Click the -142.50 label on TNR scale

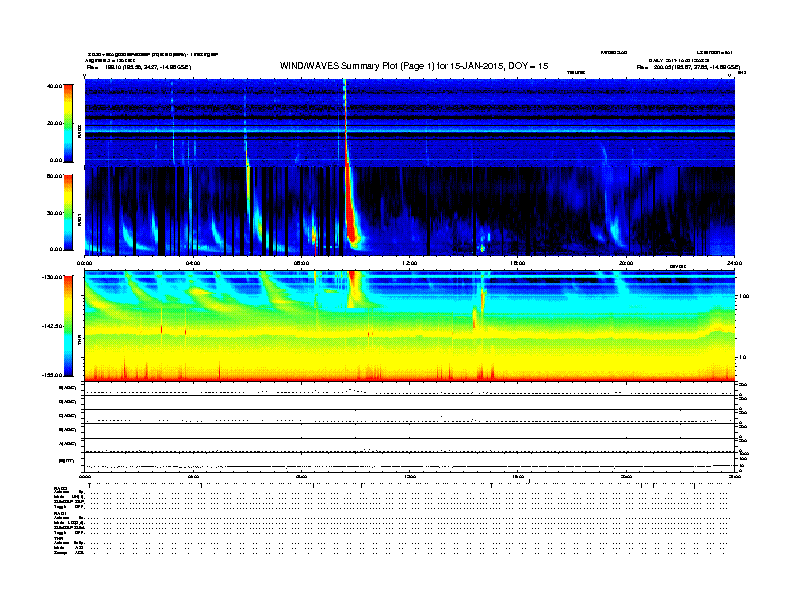coord(52,326)
